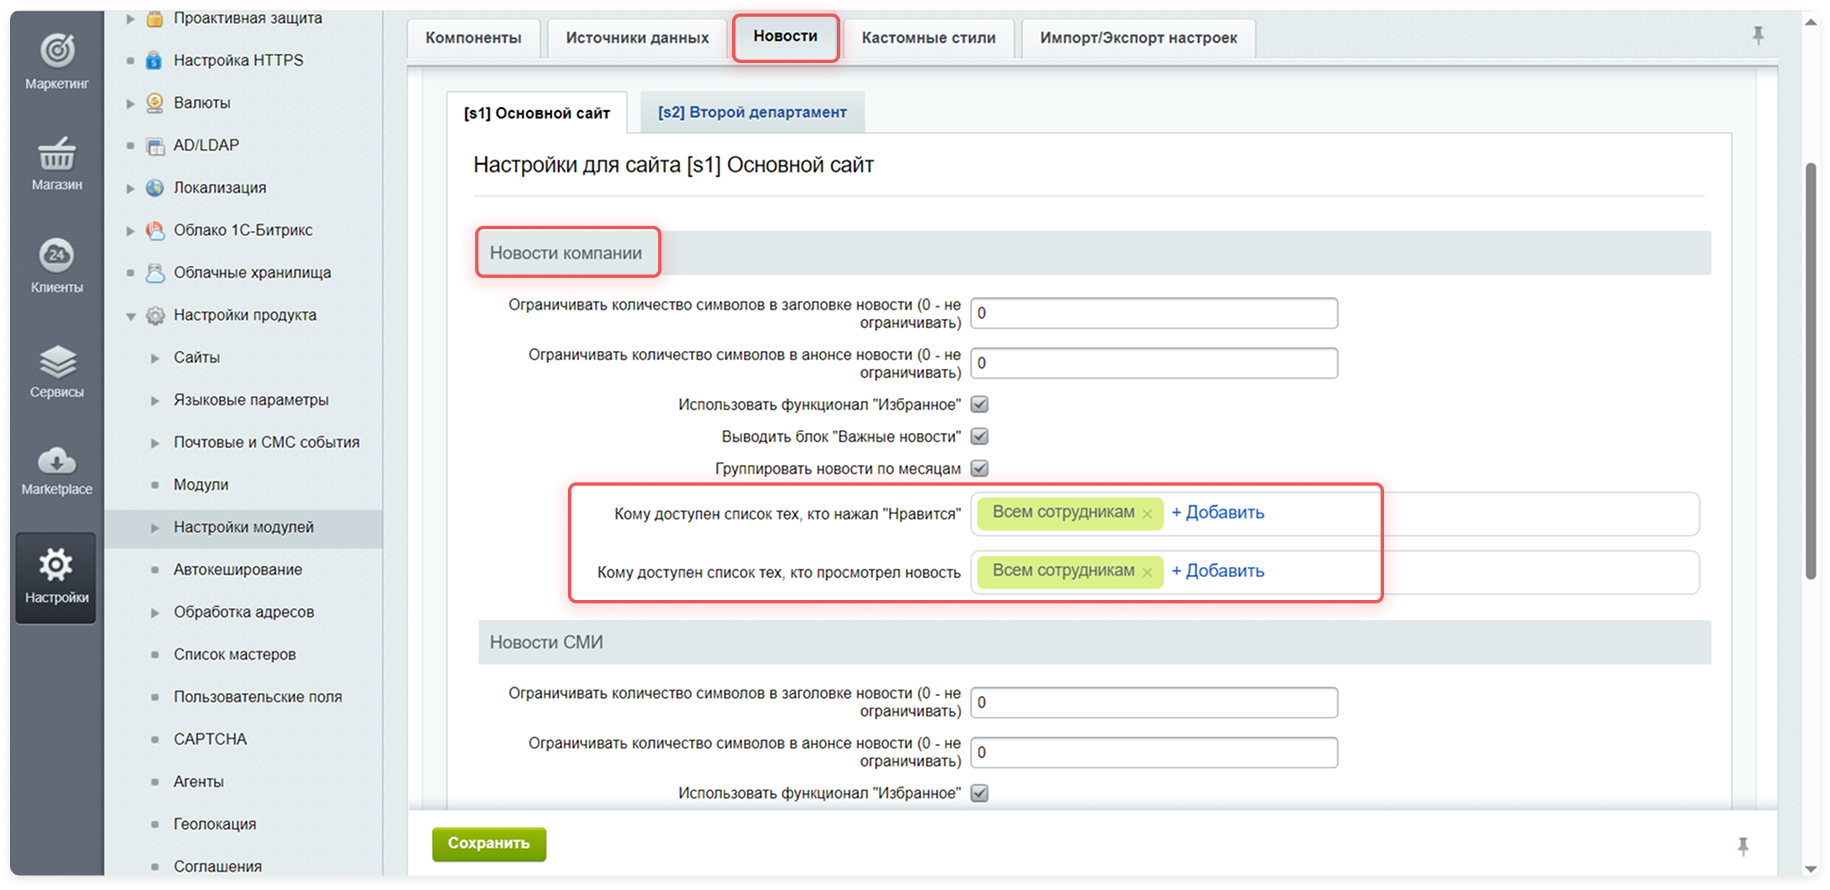1830x890 pixels.
Task: Select the Настройки gear icon
Action: 56,566
